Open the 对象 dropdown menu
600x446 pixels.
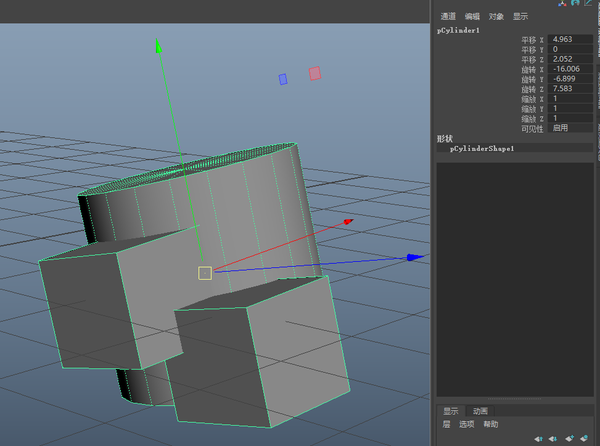pyautogui.click(x=496, y=16)
